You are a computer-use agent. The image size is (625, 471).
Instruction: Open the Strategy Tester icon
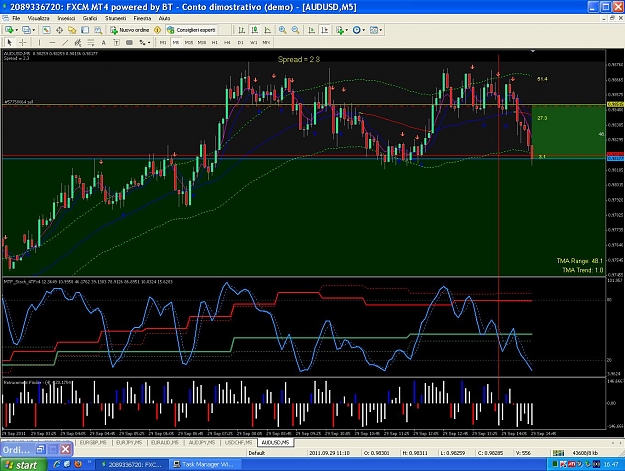(x=98, y=30)
